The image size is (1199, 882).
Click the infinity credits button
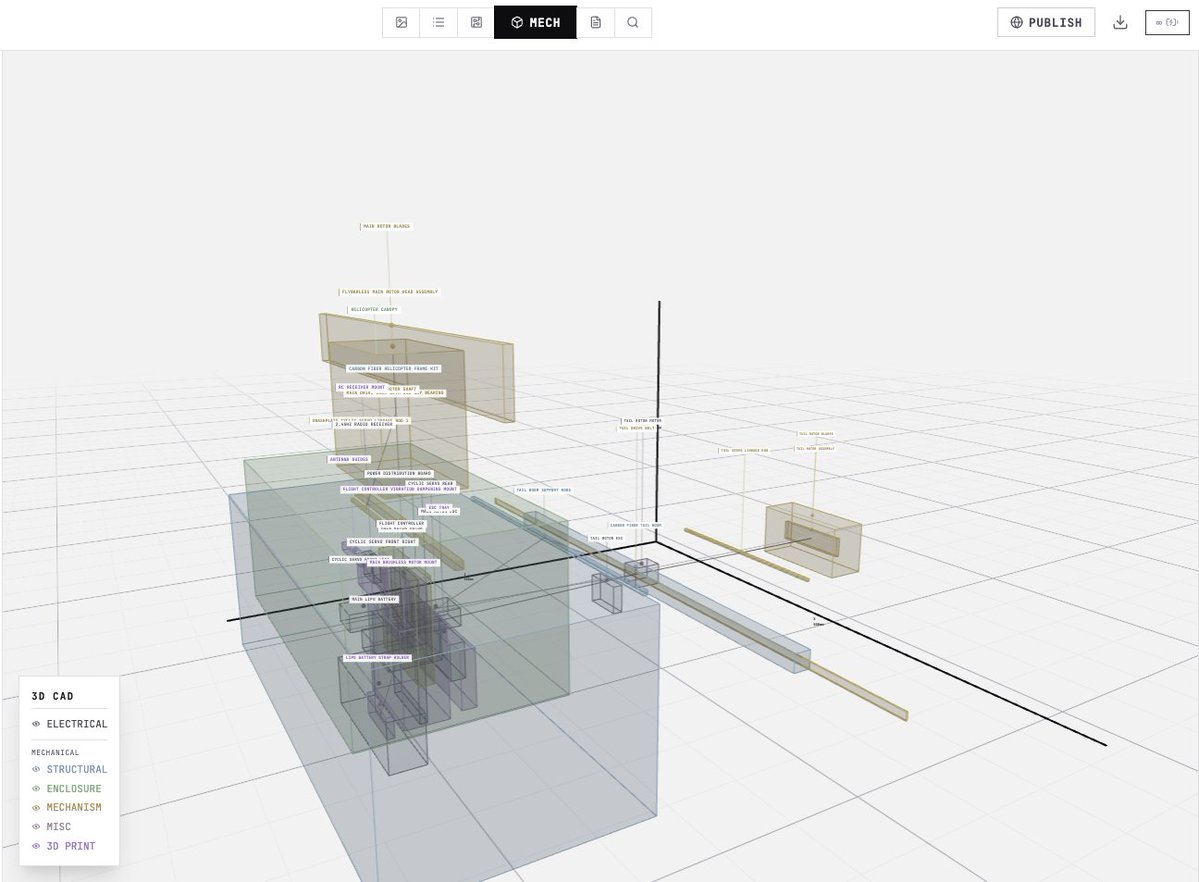click(x=1167, y=22)
